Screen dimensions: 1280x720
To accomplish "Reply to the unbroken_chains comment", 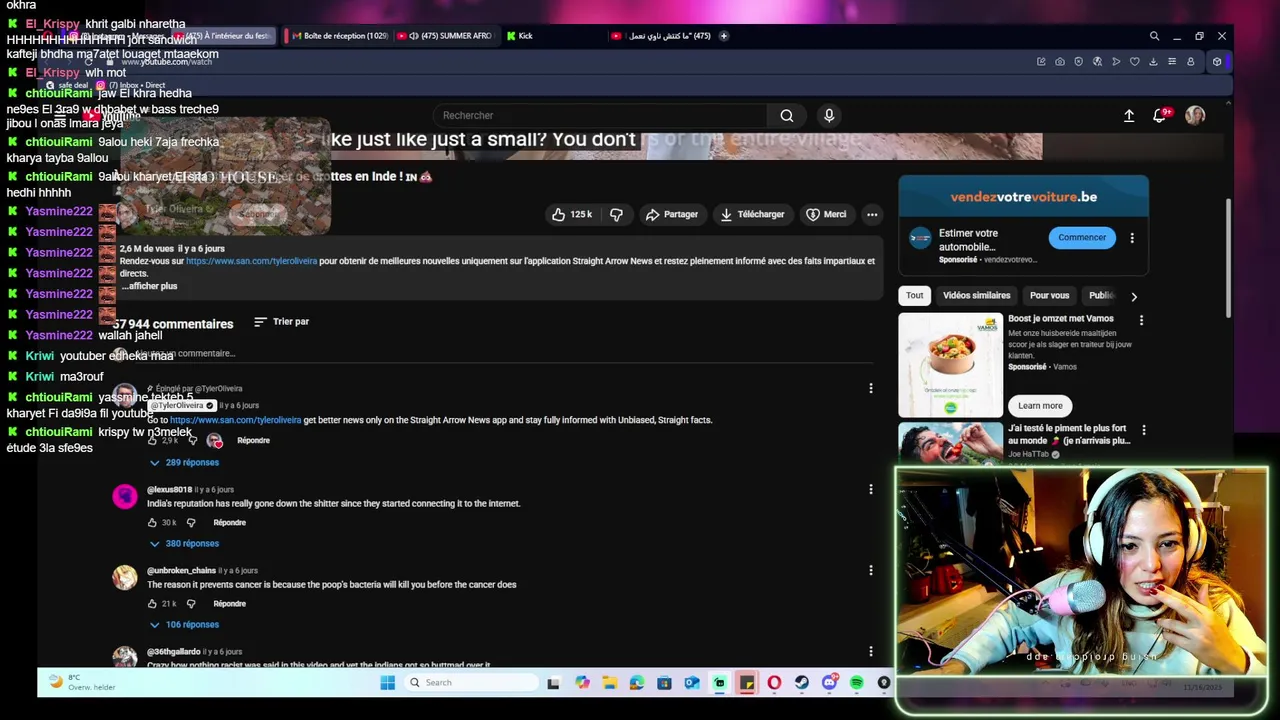I will tap(229, 604).
